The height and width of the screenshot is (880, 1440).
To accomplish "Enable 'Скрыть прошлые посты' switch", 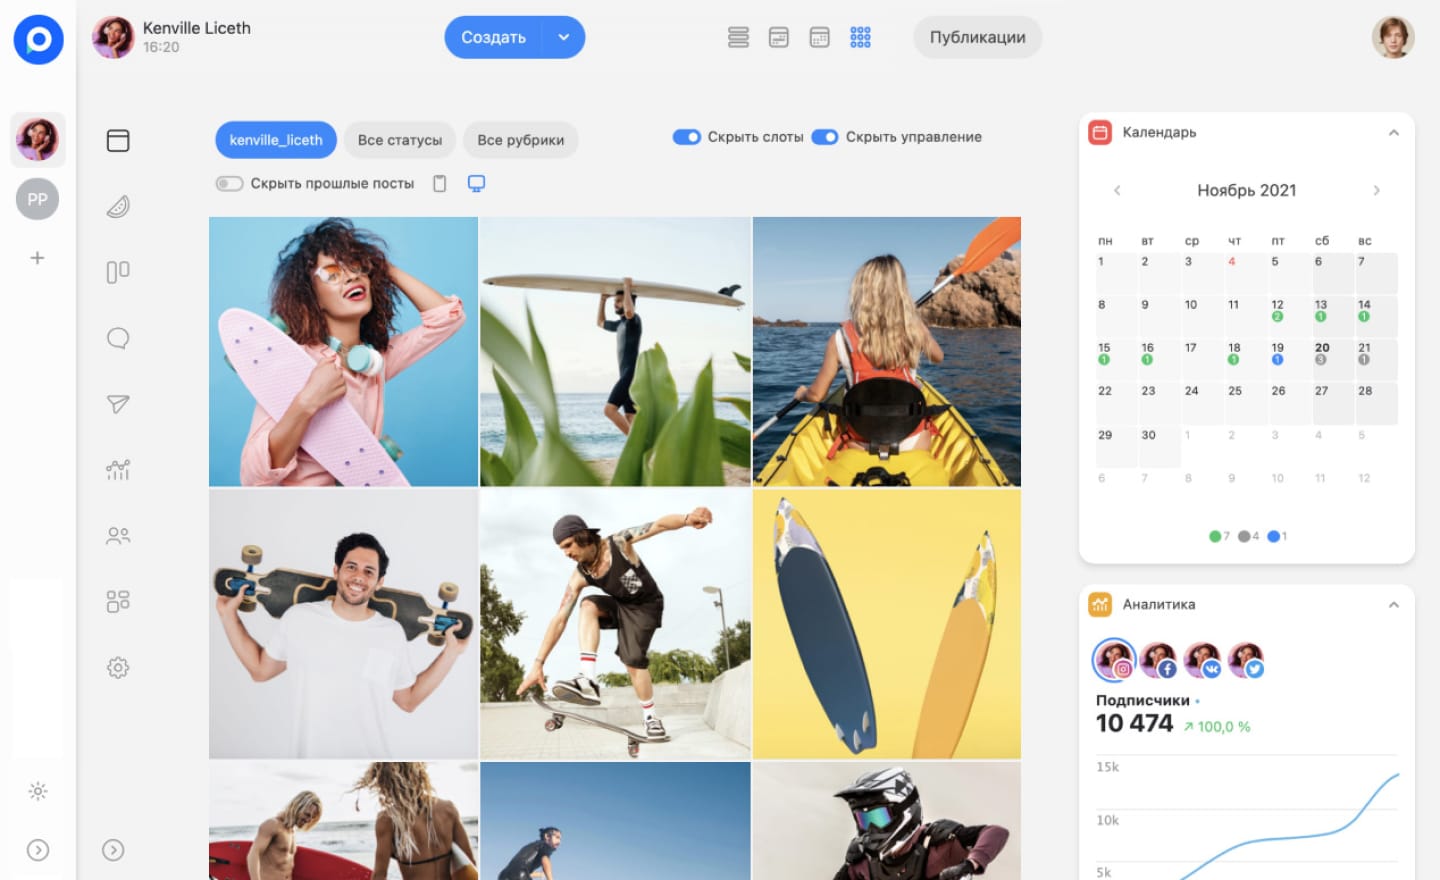I will [x=230, y=183].
